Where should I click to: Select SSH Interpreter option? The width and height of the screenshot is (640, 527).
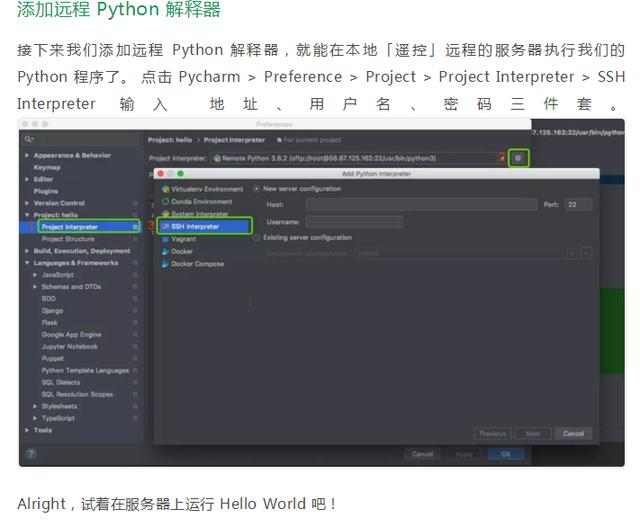tap(204, 226)
